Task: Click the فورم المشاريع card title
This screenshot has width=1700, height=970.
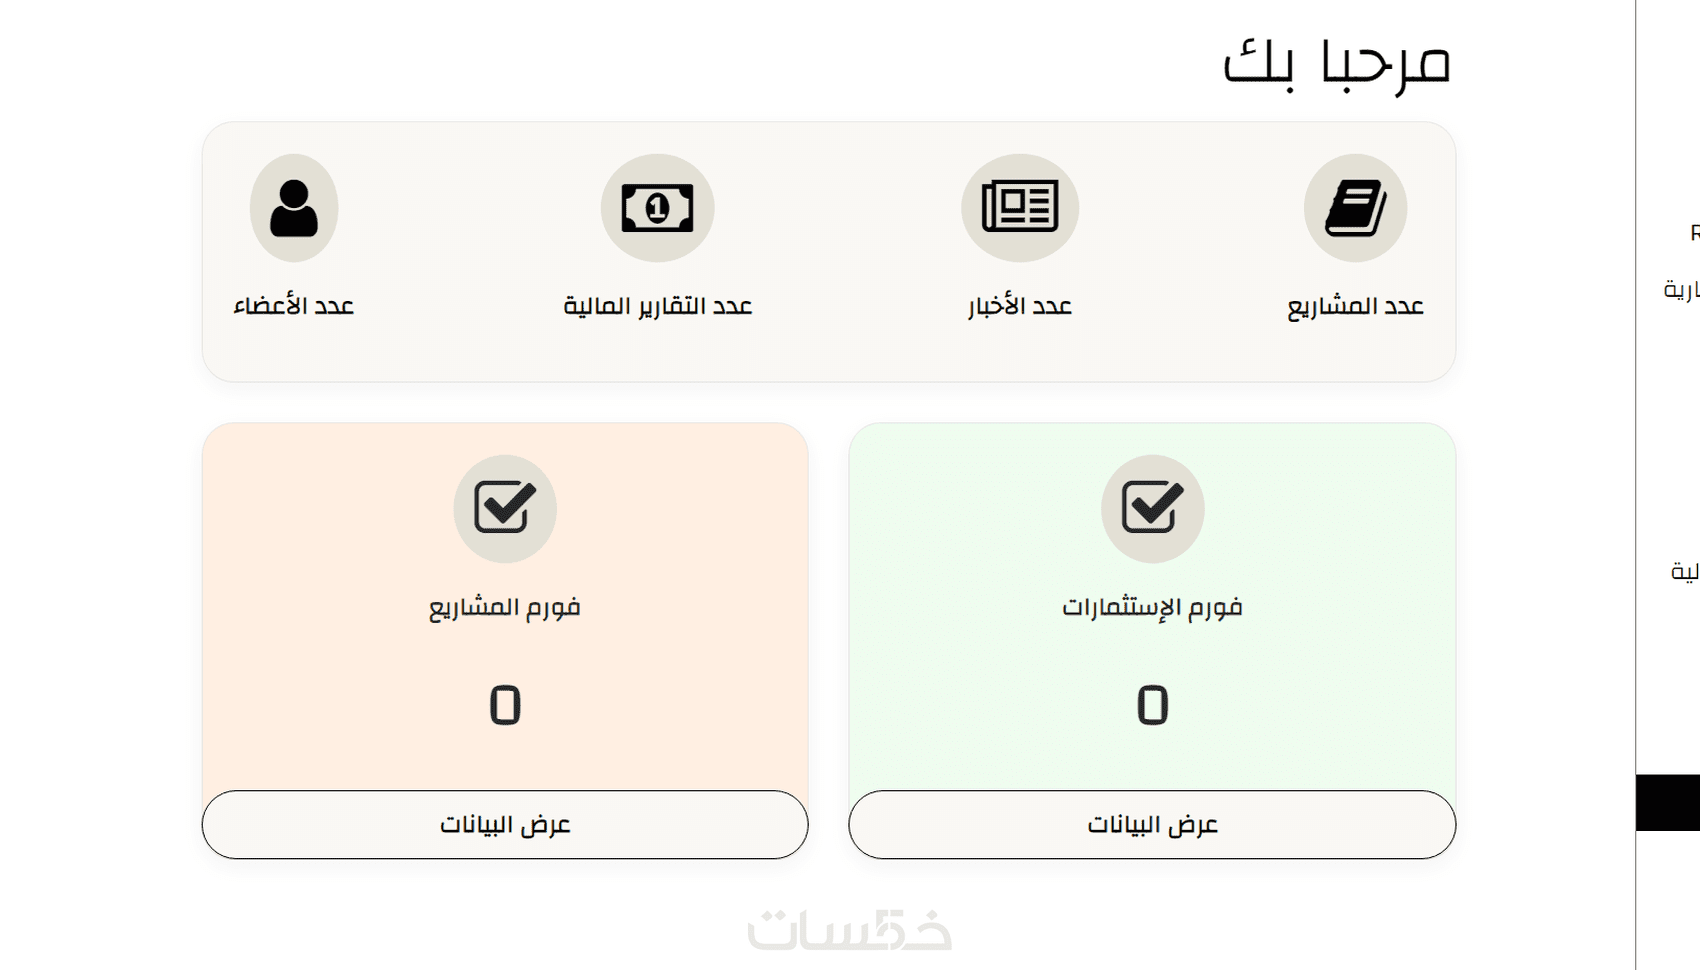Action: click(x=505, y=607)
